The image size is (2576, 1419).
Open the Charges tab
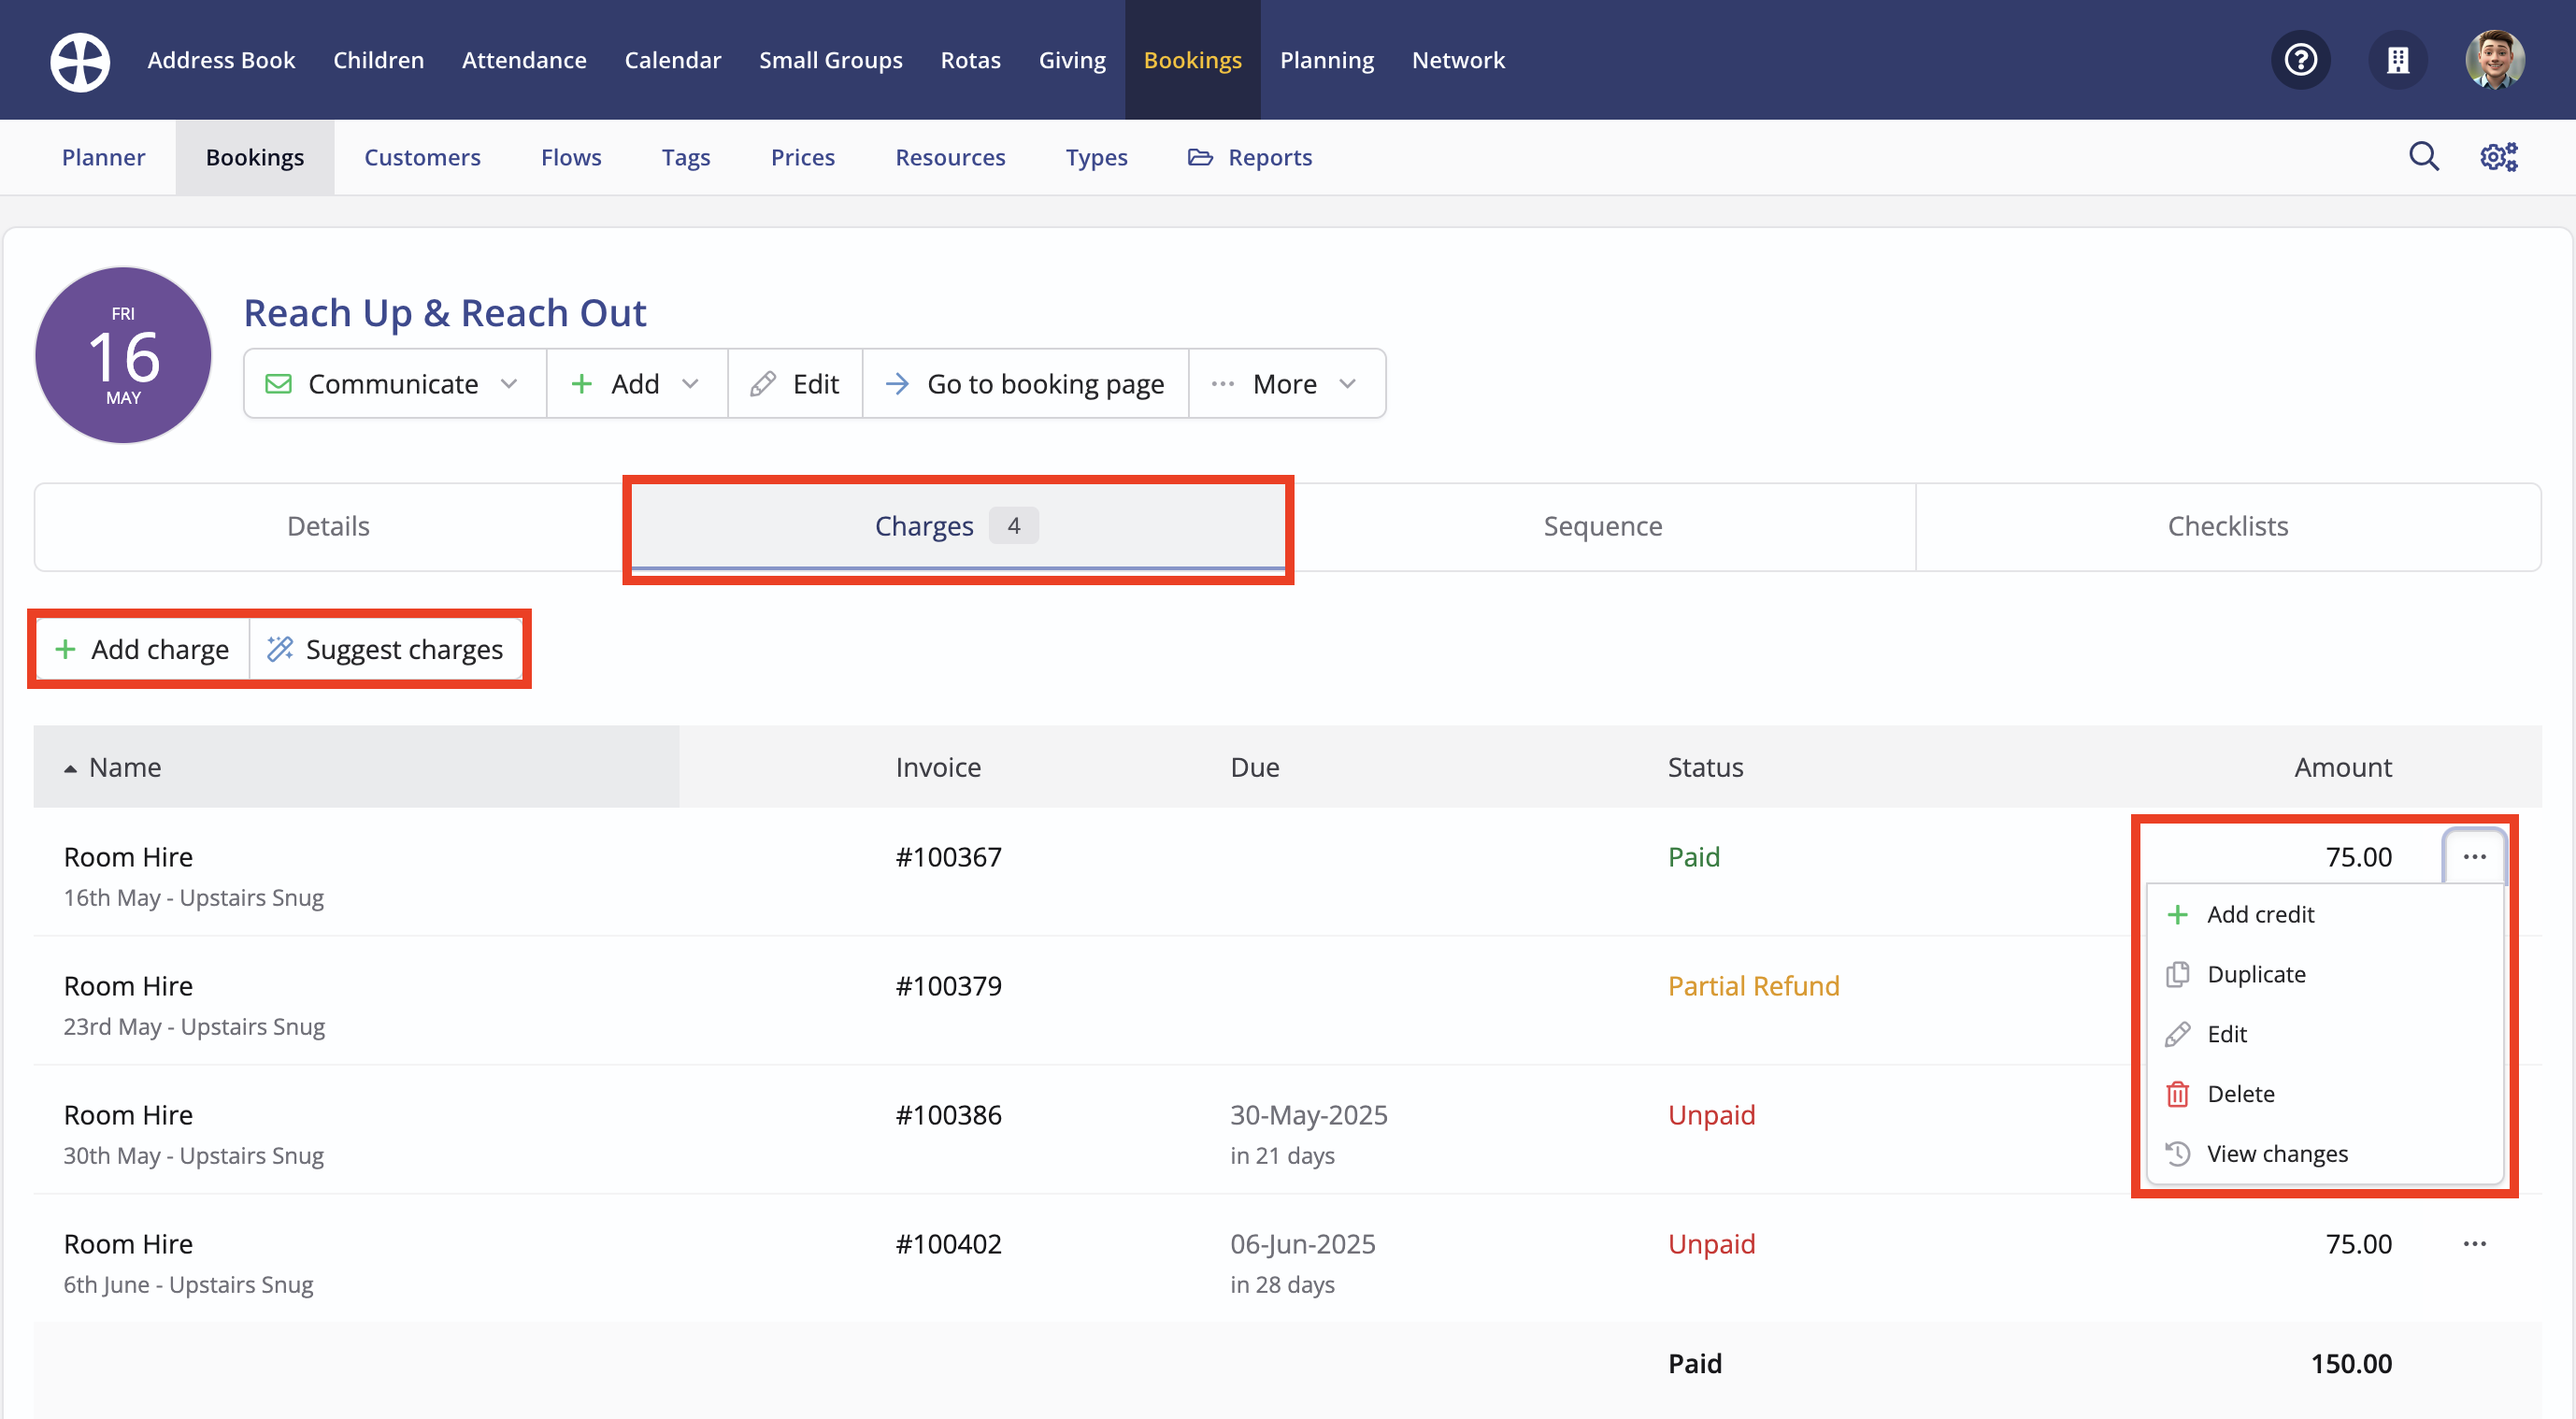(958, 526)
